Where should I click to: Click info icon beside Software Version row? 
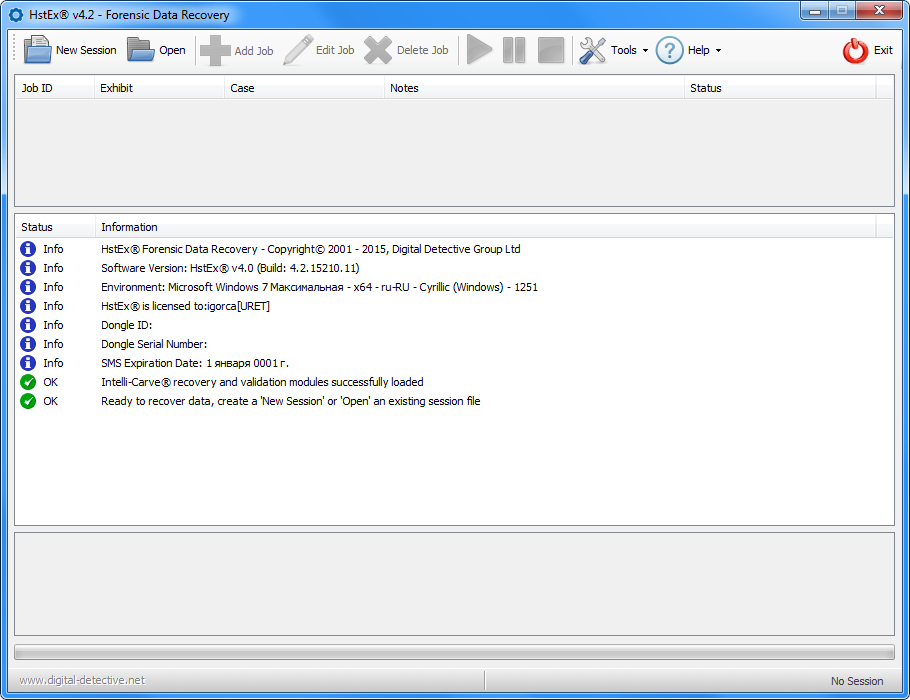28,268
